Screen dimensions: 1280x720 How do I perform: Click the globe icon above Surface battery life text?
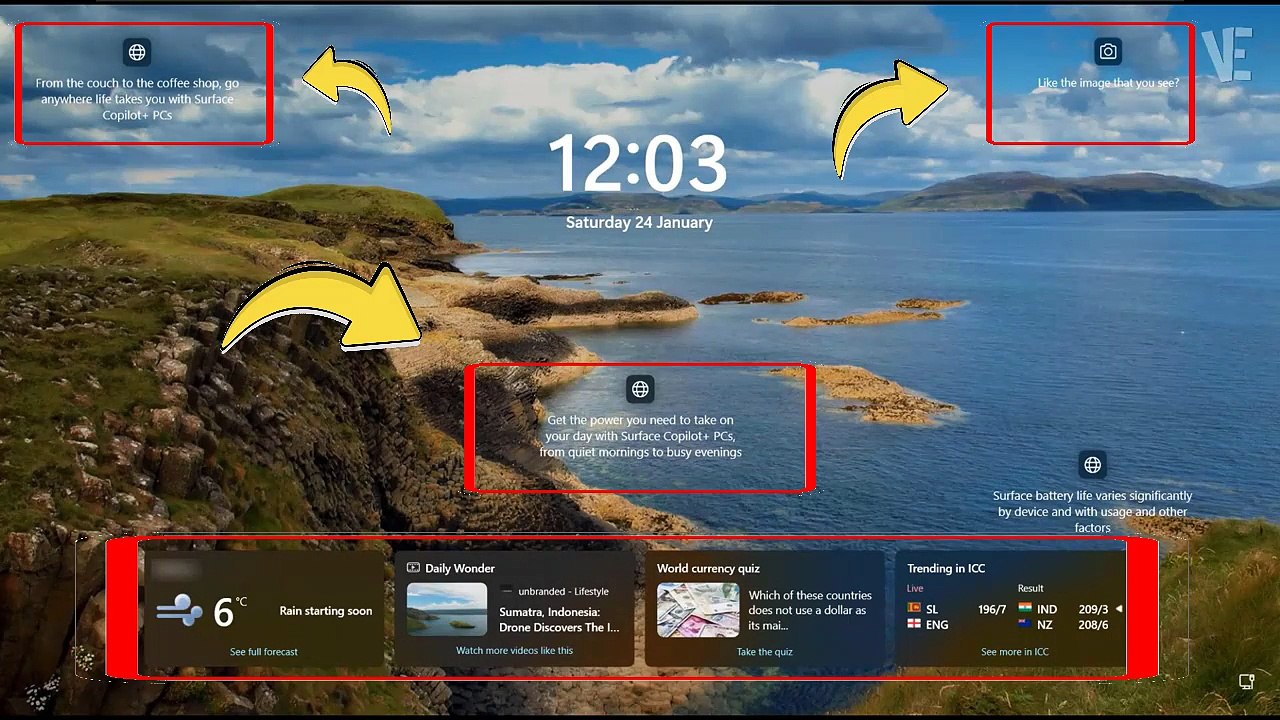pyautogui.click(x=1092, y=465)
